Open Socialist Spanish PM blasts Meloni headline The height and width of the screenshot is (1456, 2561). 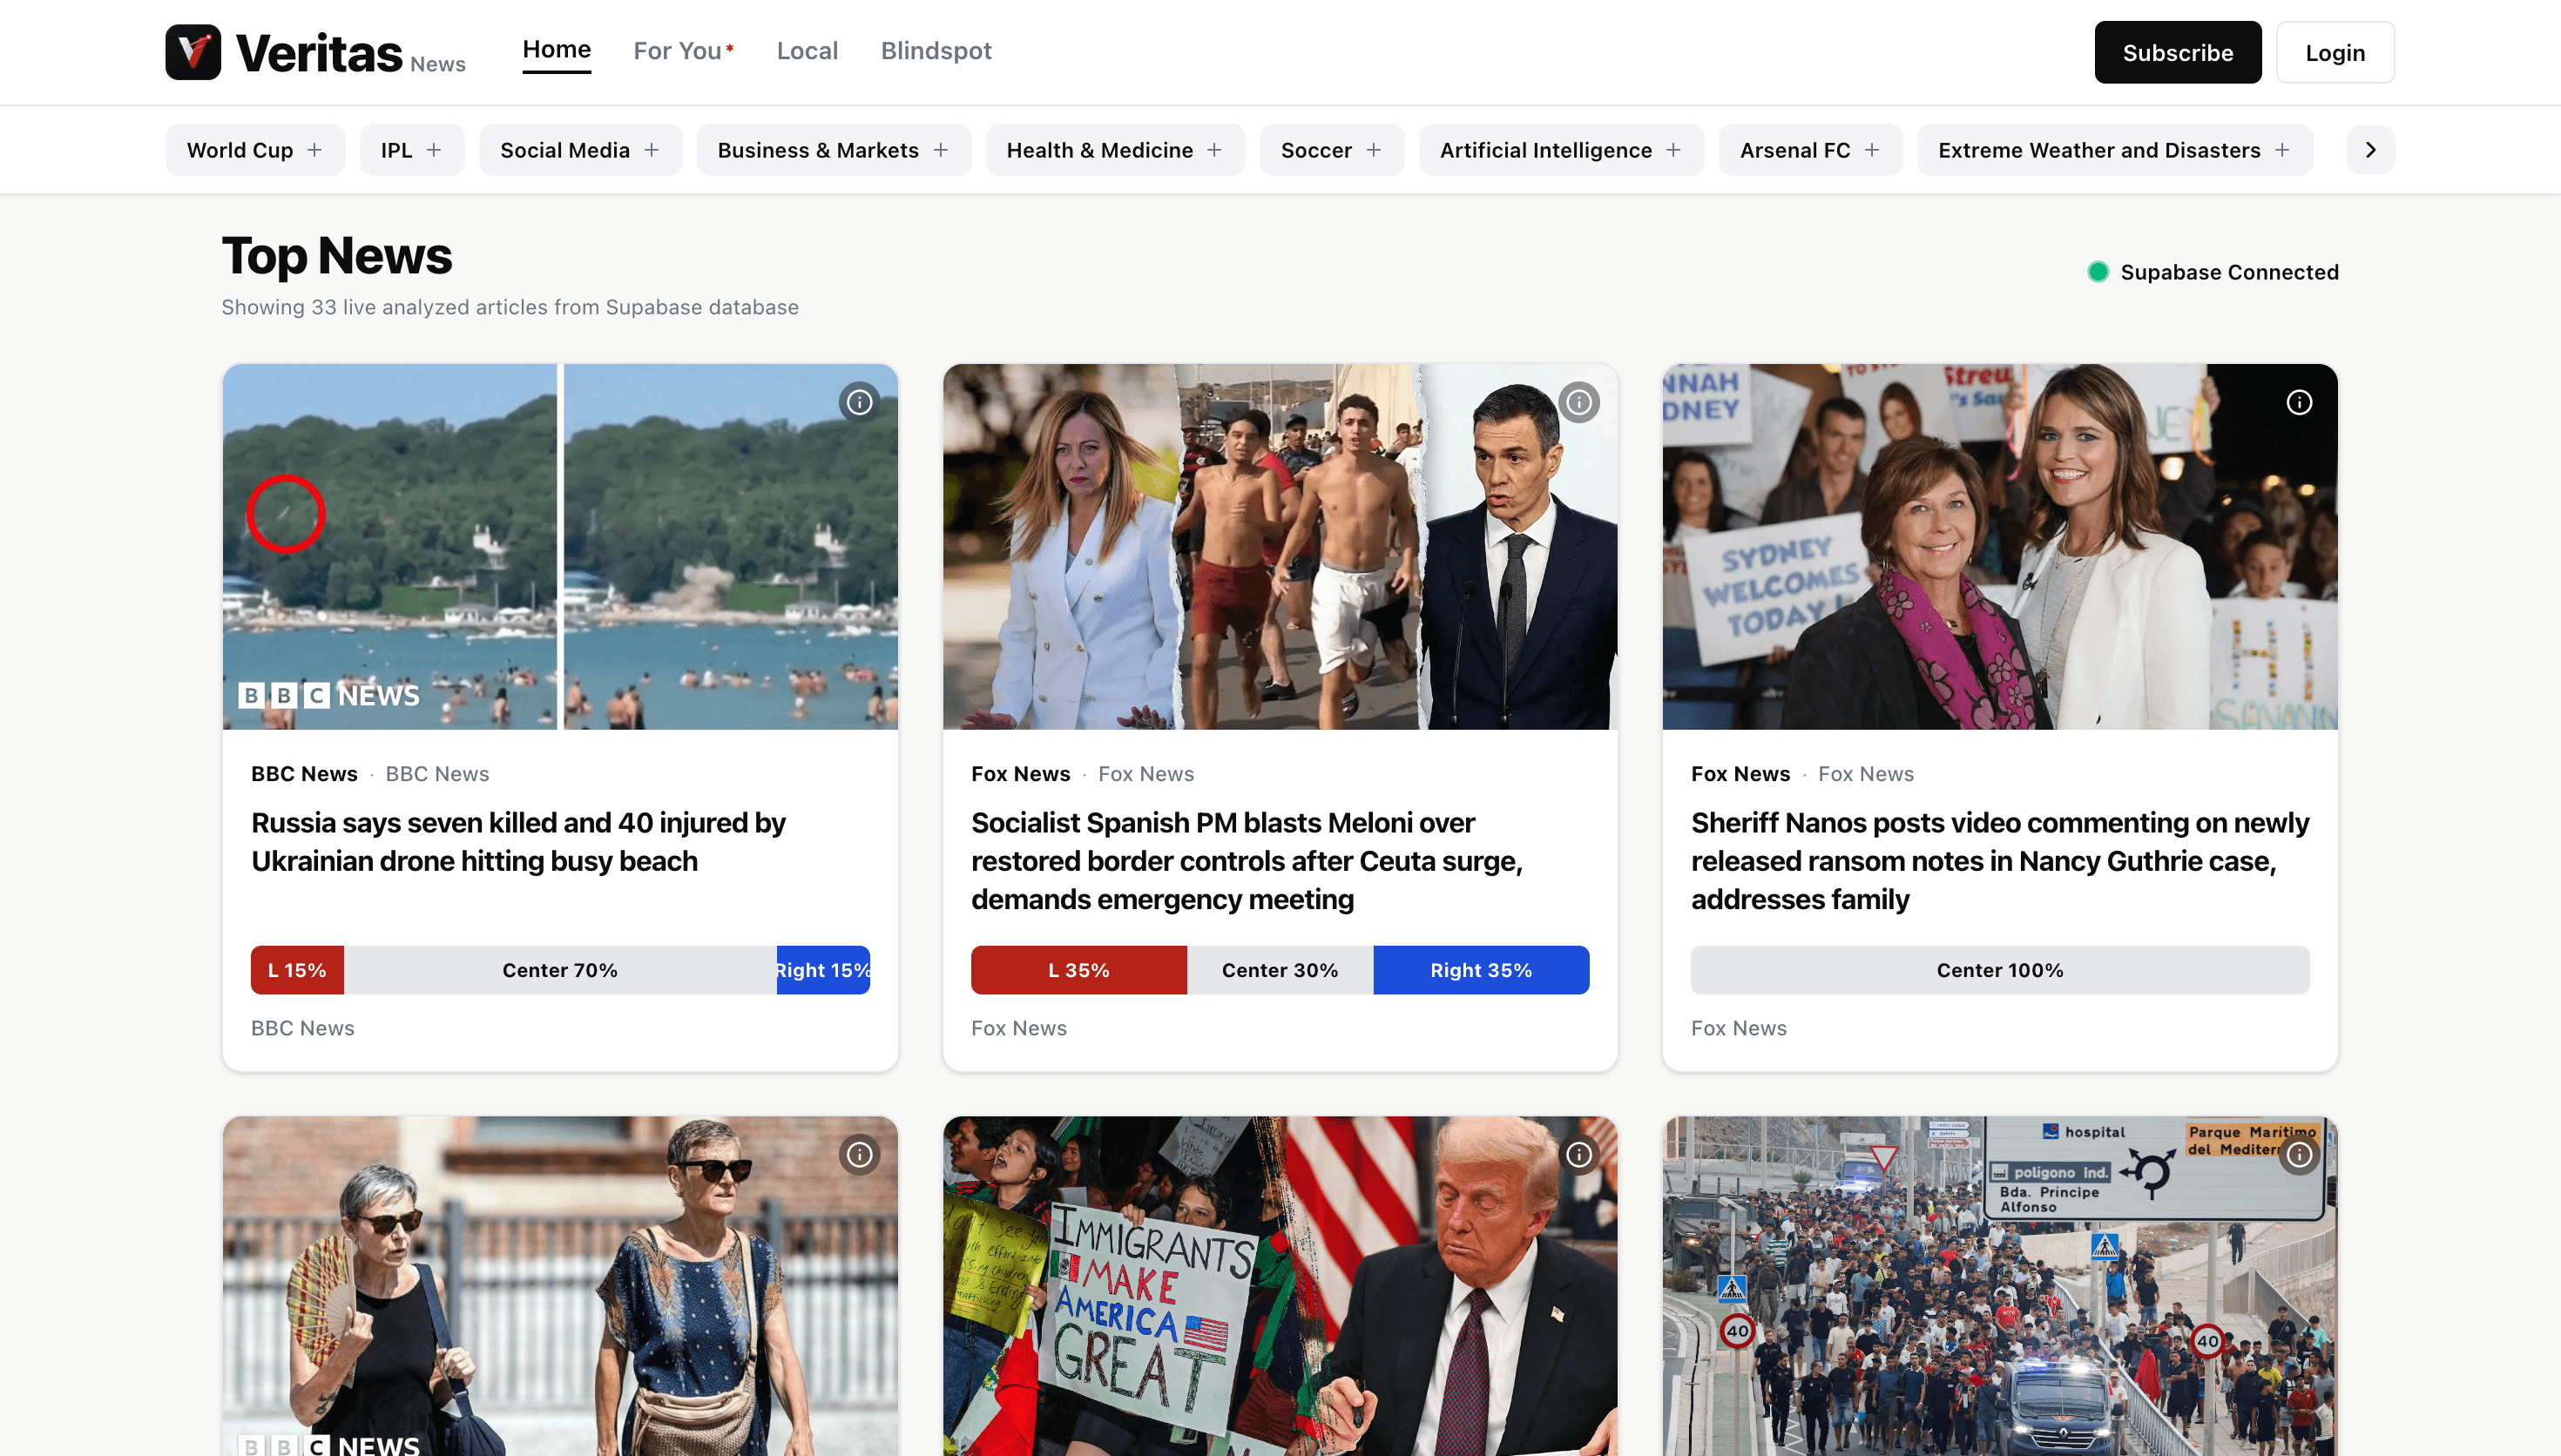(x=1247, y=861)
